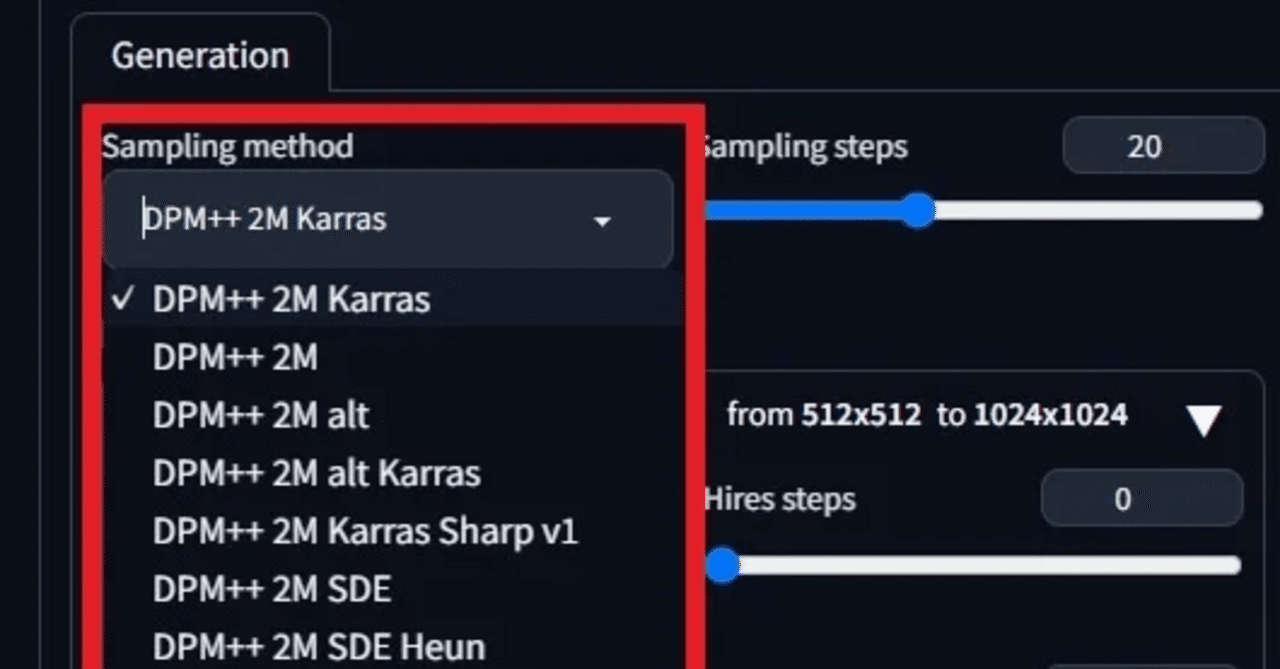The image size is (1280, 669).
Task: Click the Sampling steps value field
Action: pos(1161,146)
